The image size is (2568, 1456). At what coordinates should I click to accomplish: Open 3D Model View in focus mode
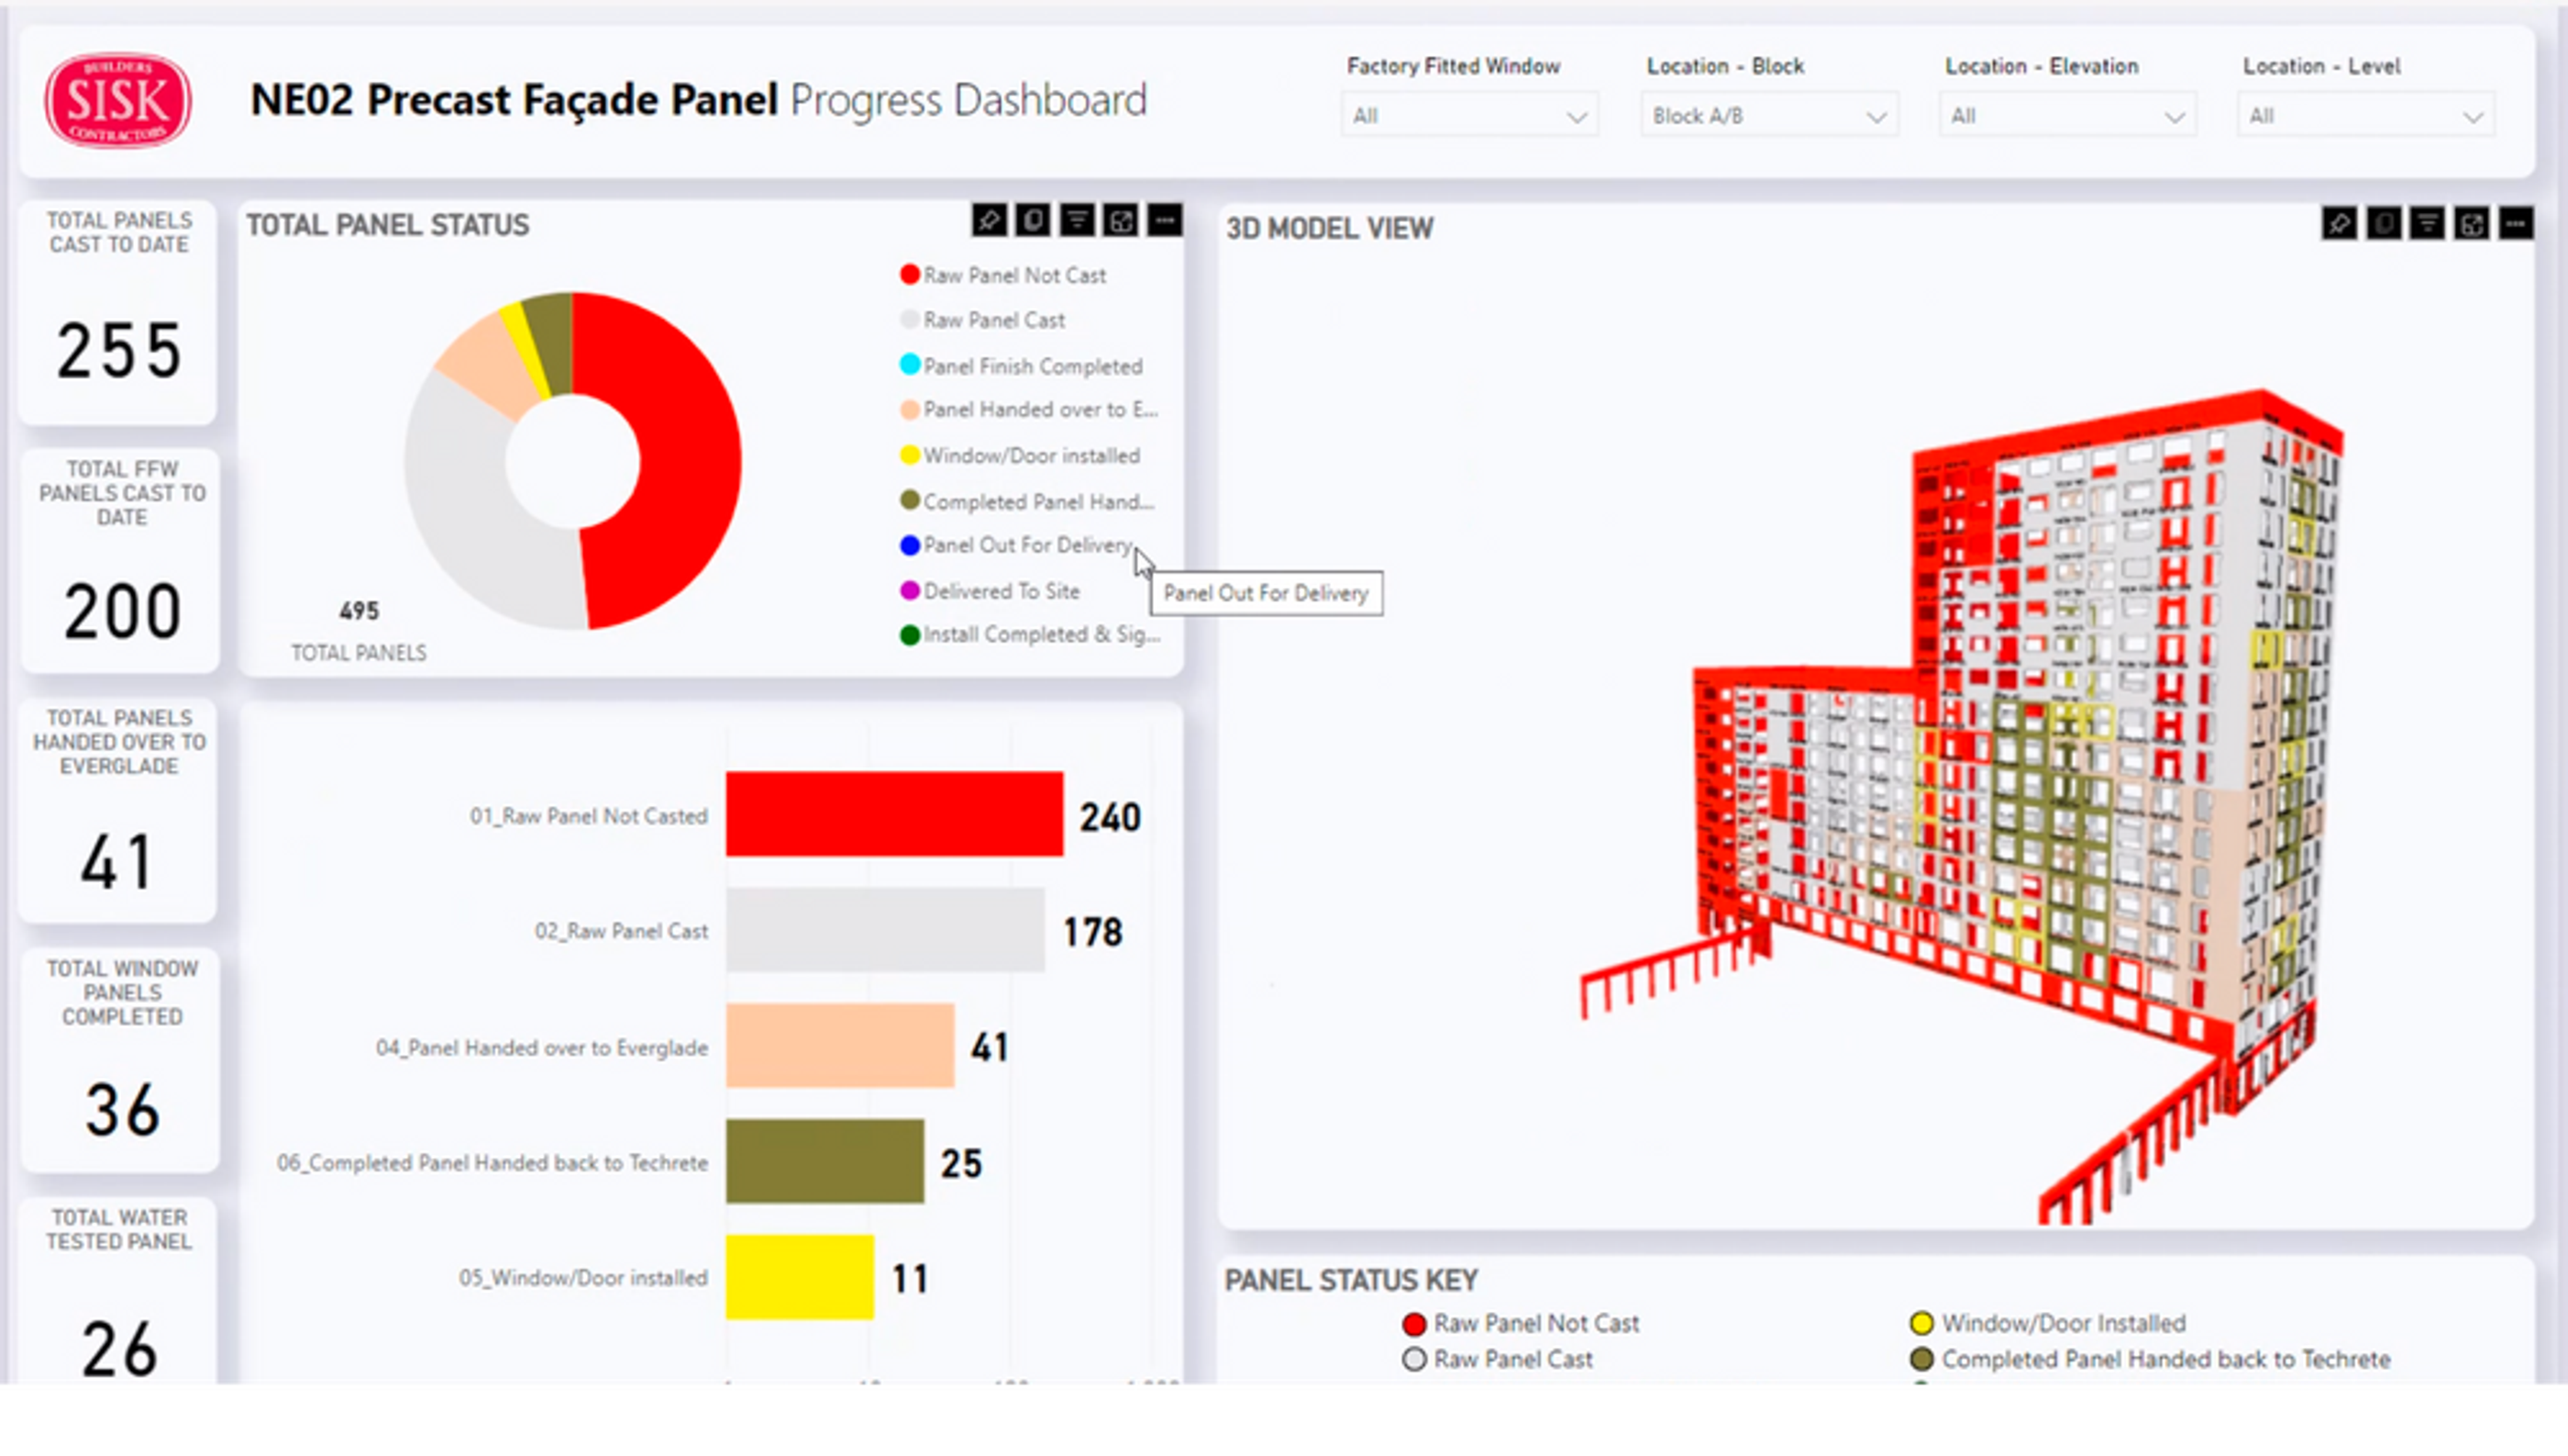2472,224
